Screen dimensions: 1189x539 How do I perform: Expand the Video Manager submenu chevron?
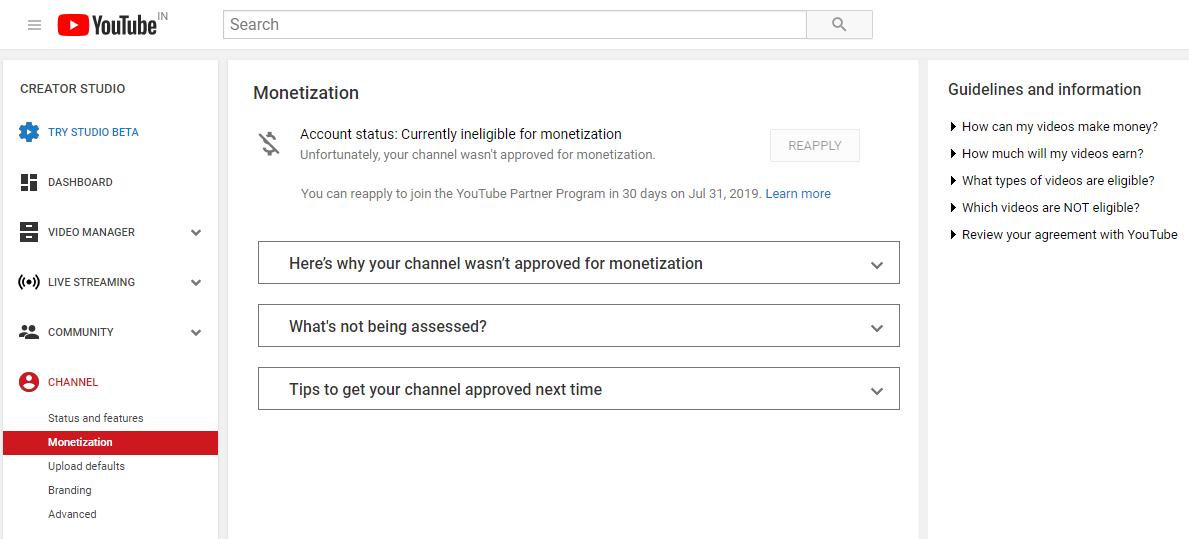coord(196,233)
